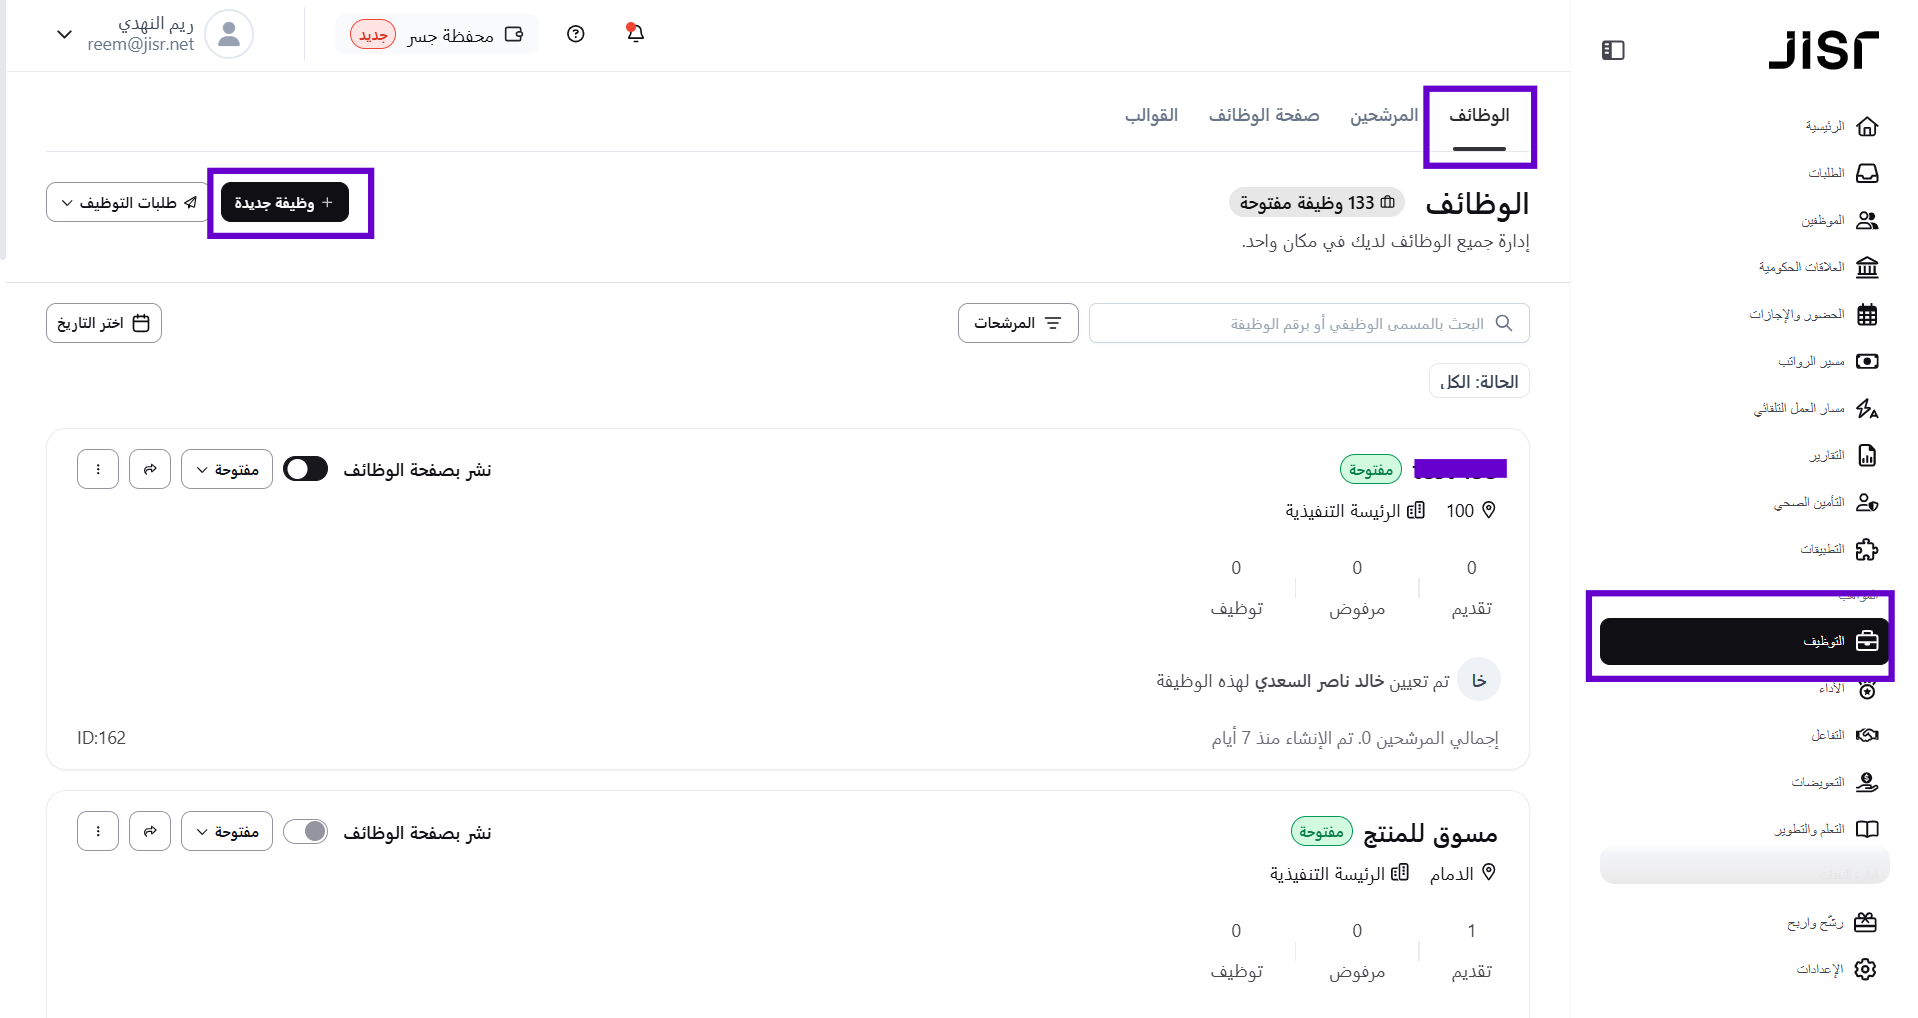1918x1018 pixels.
Task: Open the notifications bell
Action: coord(635,34)
